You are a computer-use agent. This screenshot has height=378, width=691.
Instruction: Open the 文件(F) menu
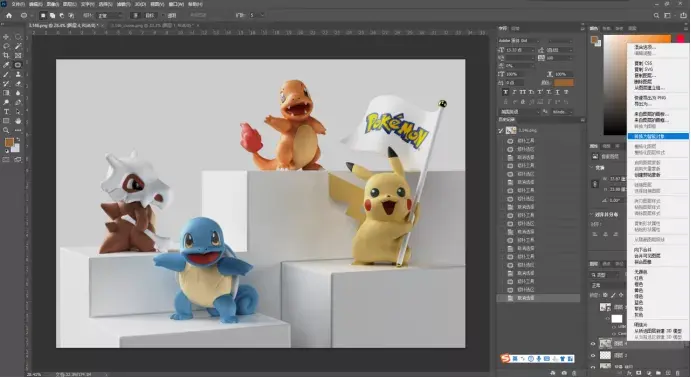coord(18,4)
